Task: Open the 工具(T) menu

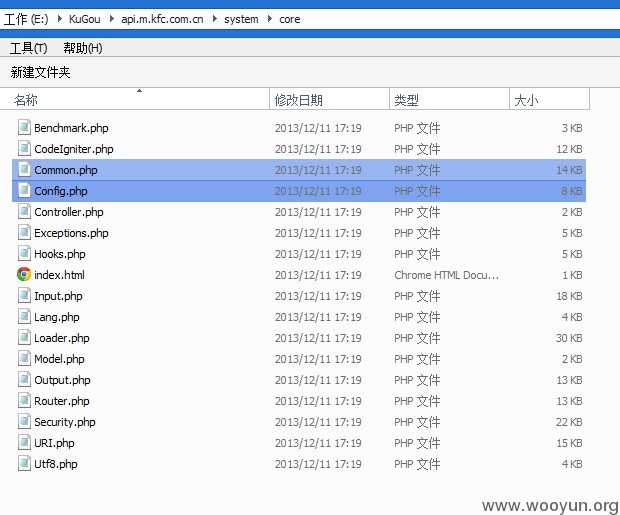Action: 28,48
